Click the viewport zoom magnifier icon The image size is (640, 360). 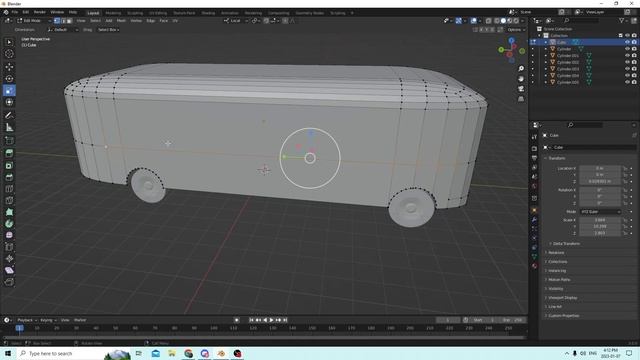521,69
